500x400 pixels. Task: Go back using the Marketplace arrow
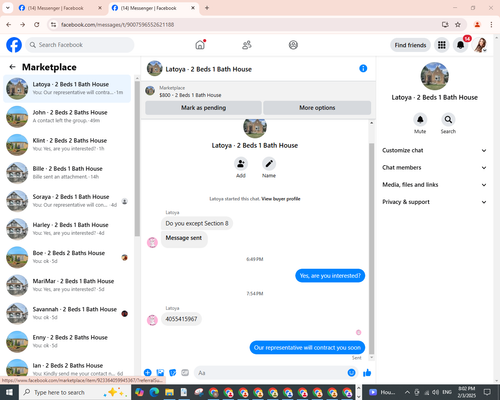click(x=12, y=67)
